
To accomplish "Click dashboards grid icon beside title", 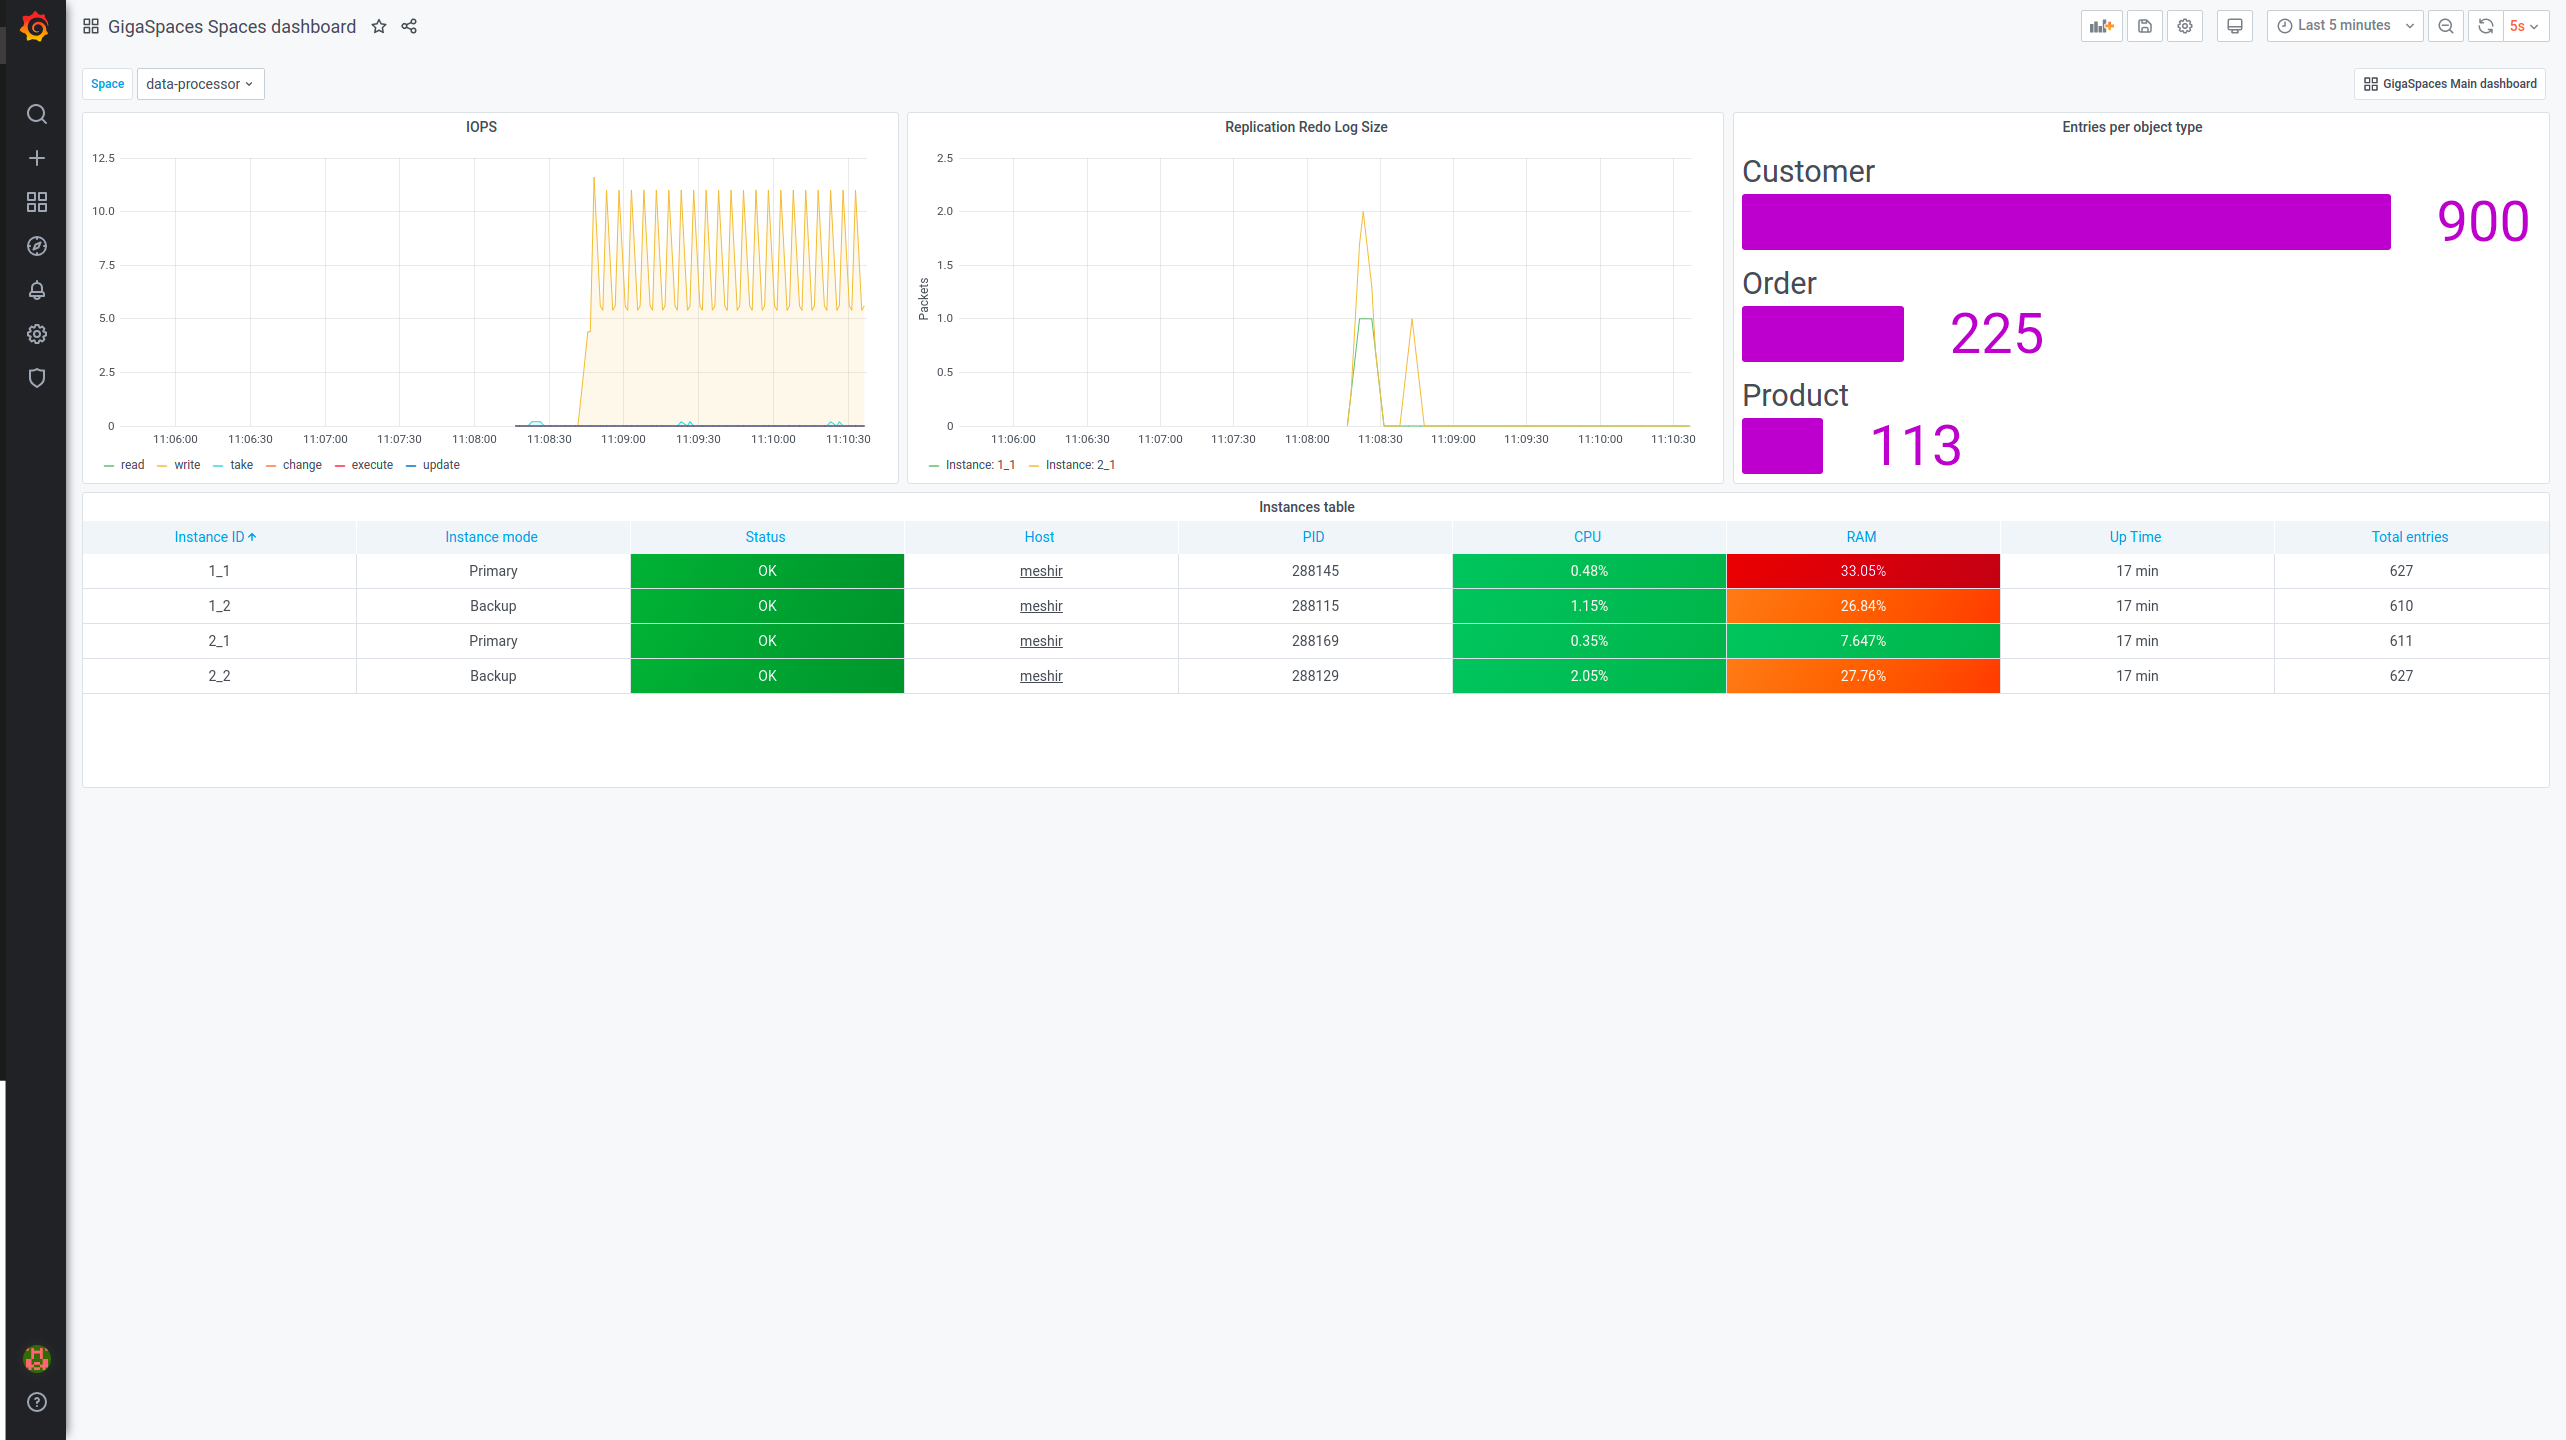I will [91, 27].
